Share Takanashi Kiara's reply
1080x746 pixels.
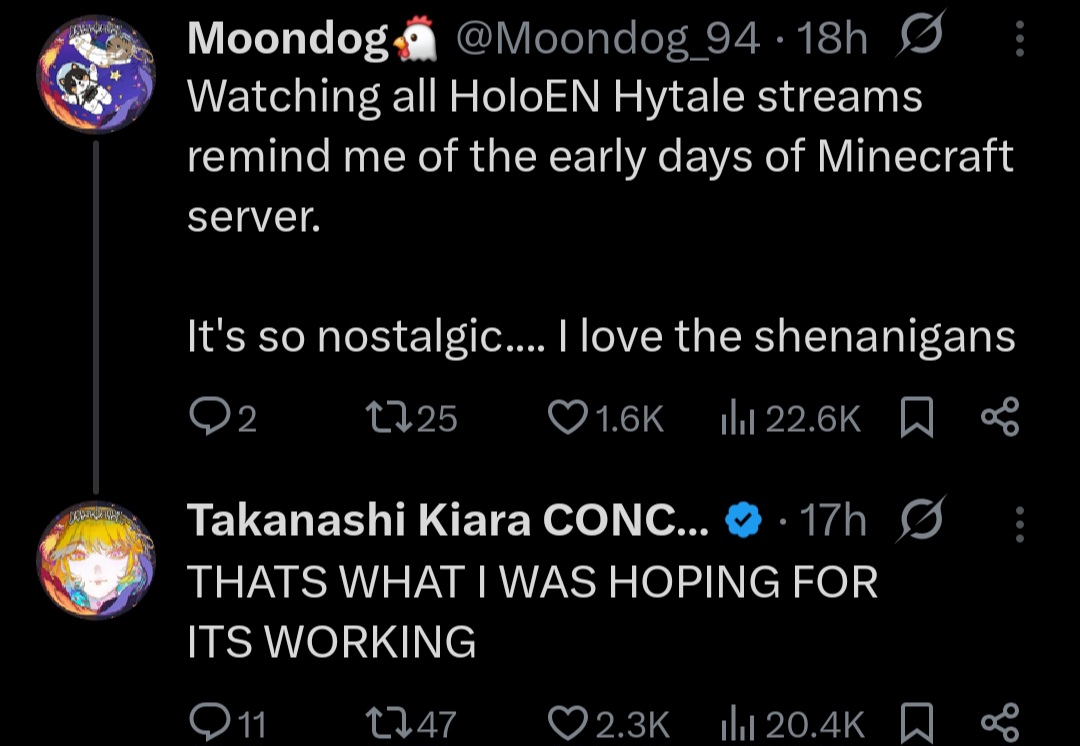pyautogui.click(x=999, y=723)
